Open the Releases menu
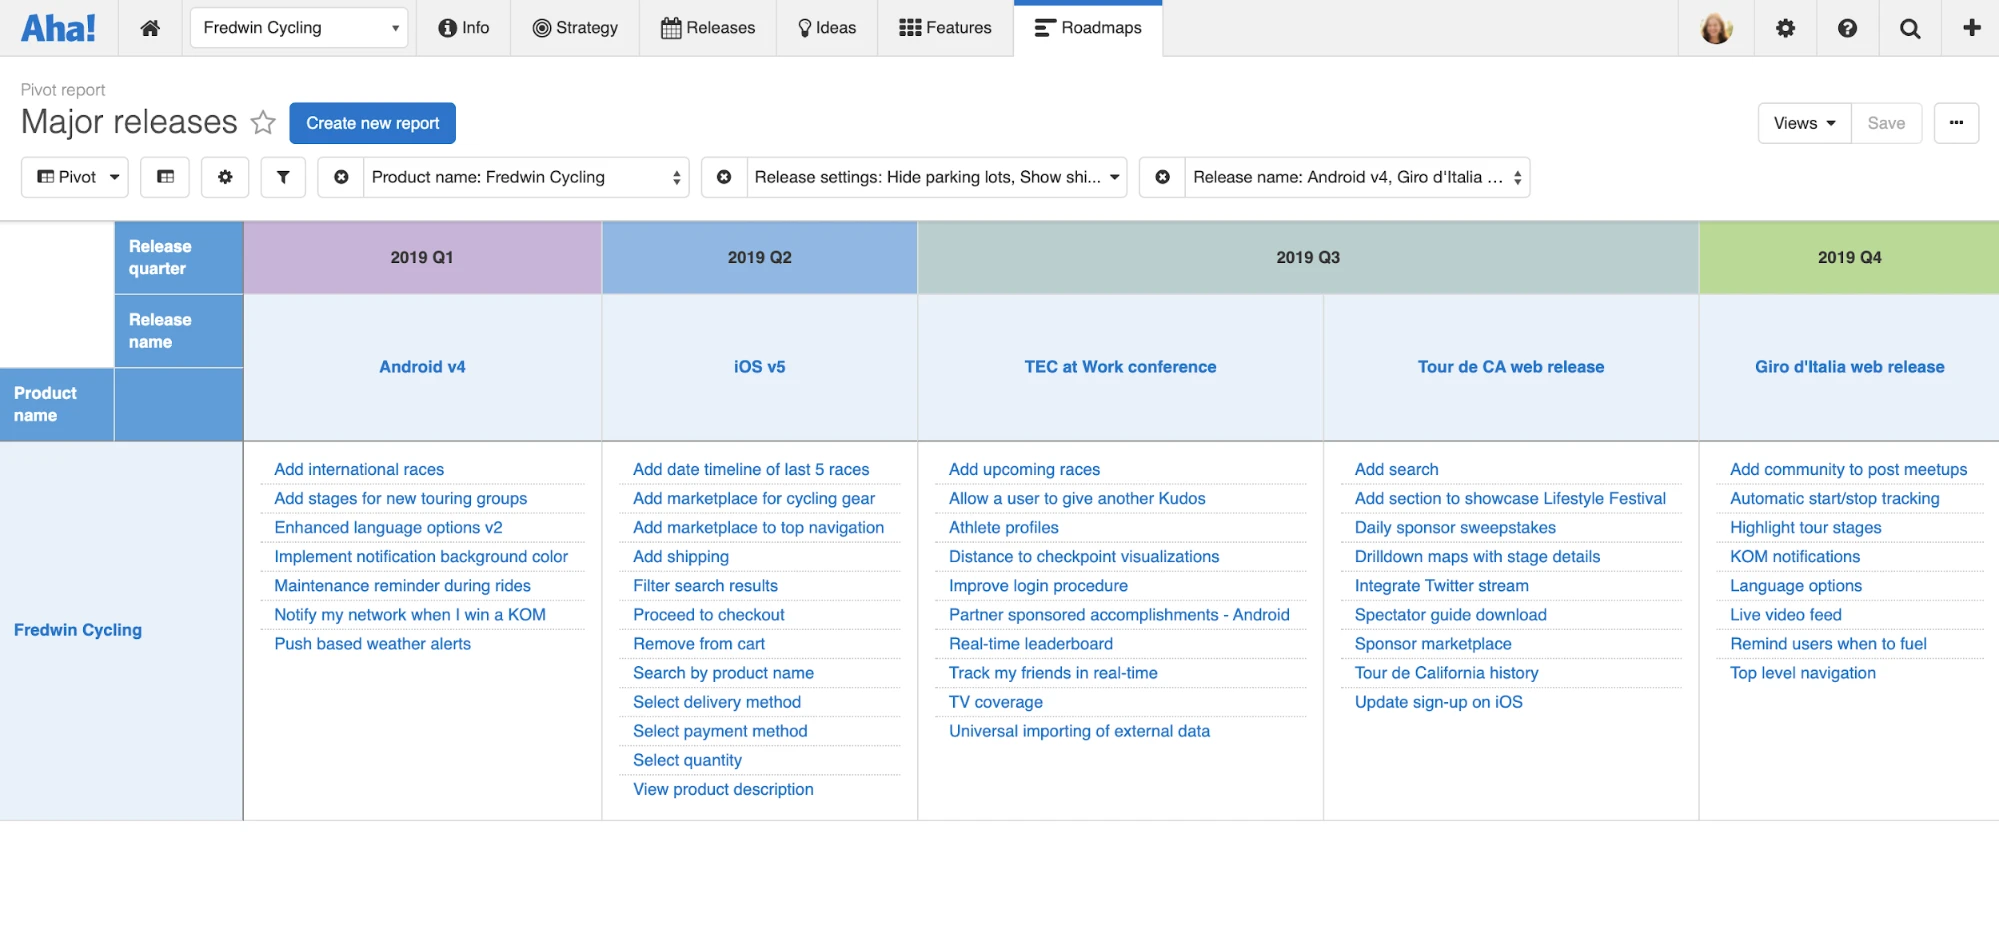The height and width of the screenshot is (935, 1999). (x=708, y=28)
